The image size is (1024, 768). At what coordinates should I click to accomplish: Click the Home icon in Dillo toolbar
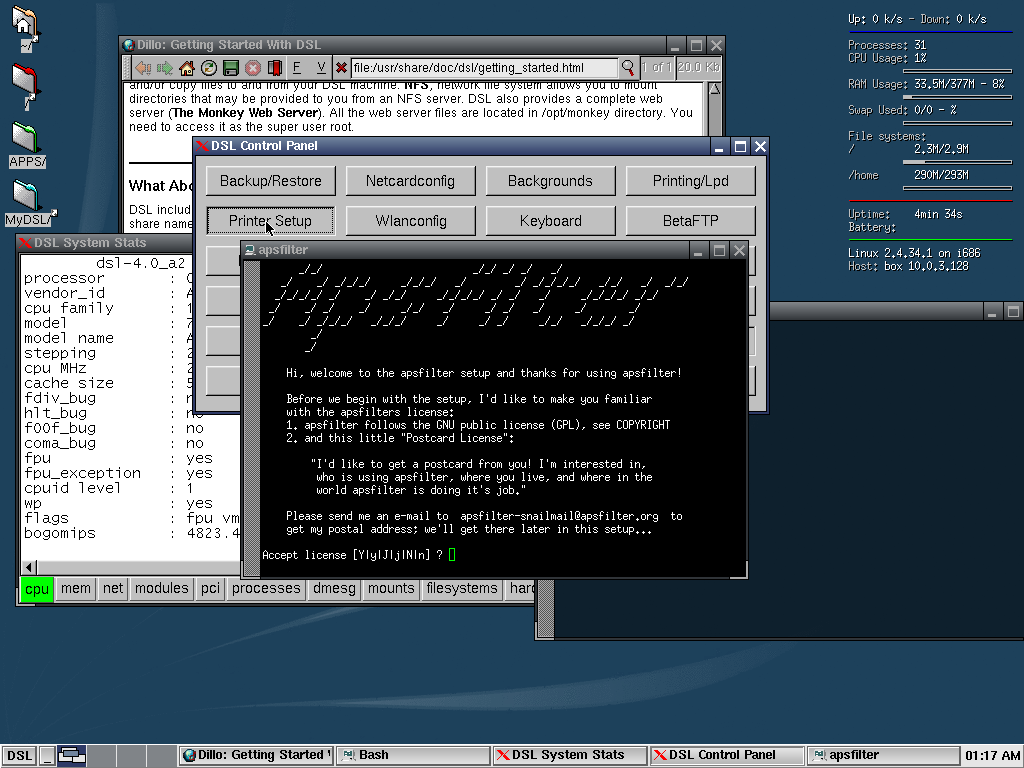pyautogui.click(x=186, y=68)
